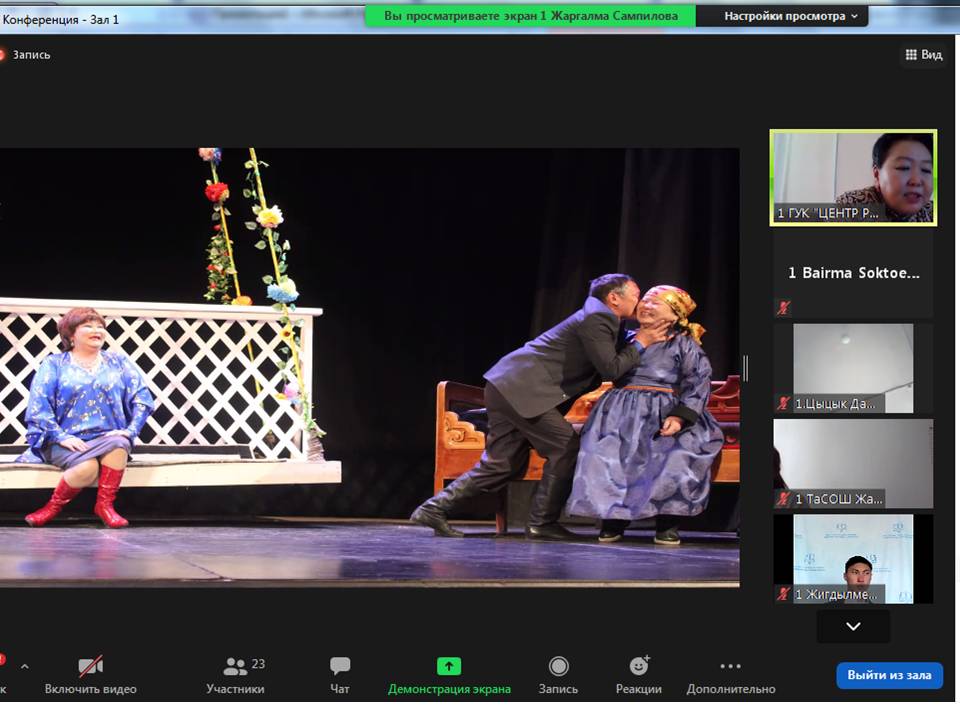
Task: Click muted mic icon on ТаСОШ tile
Action: [x=784, y=499]
